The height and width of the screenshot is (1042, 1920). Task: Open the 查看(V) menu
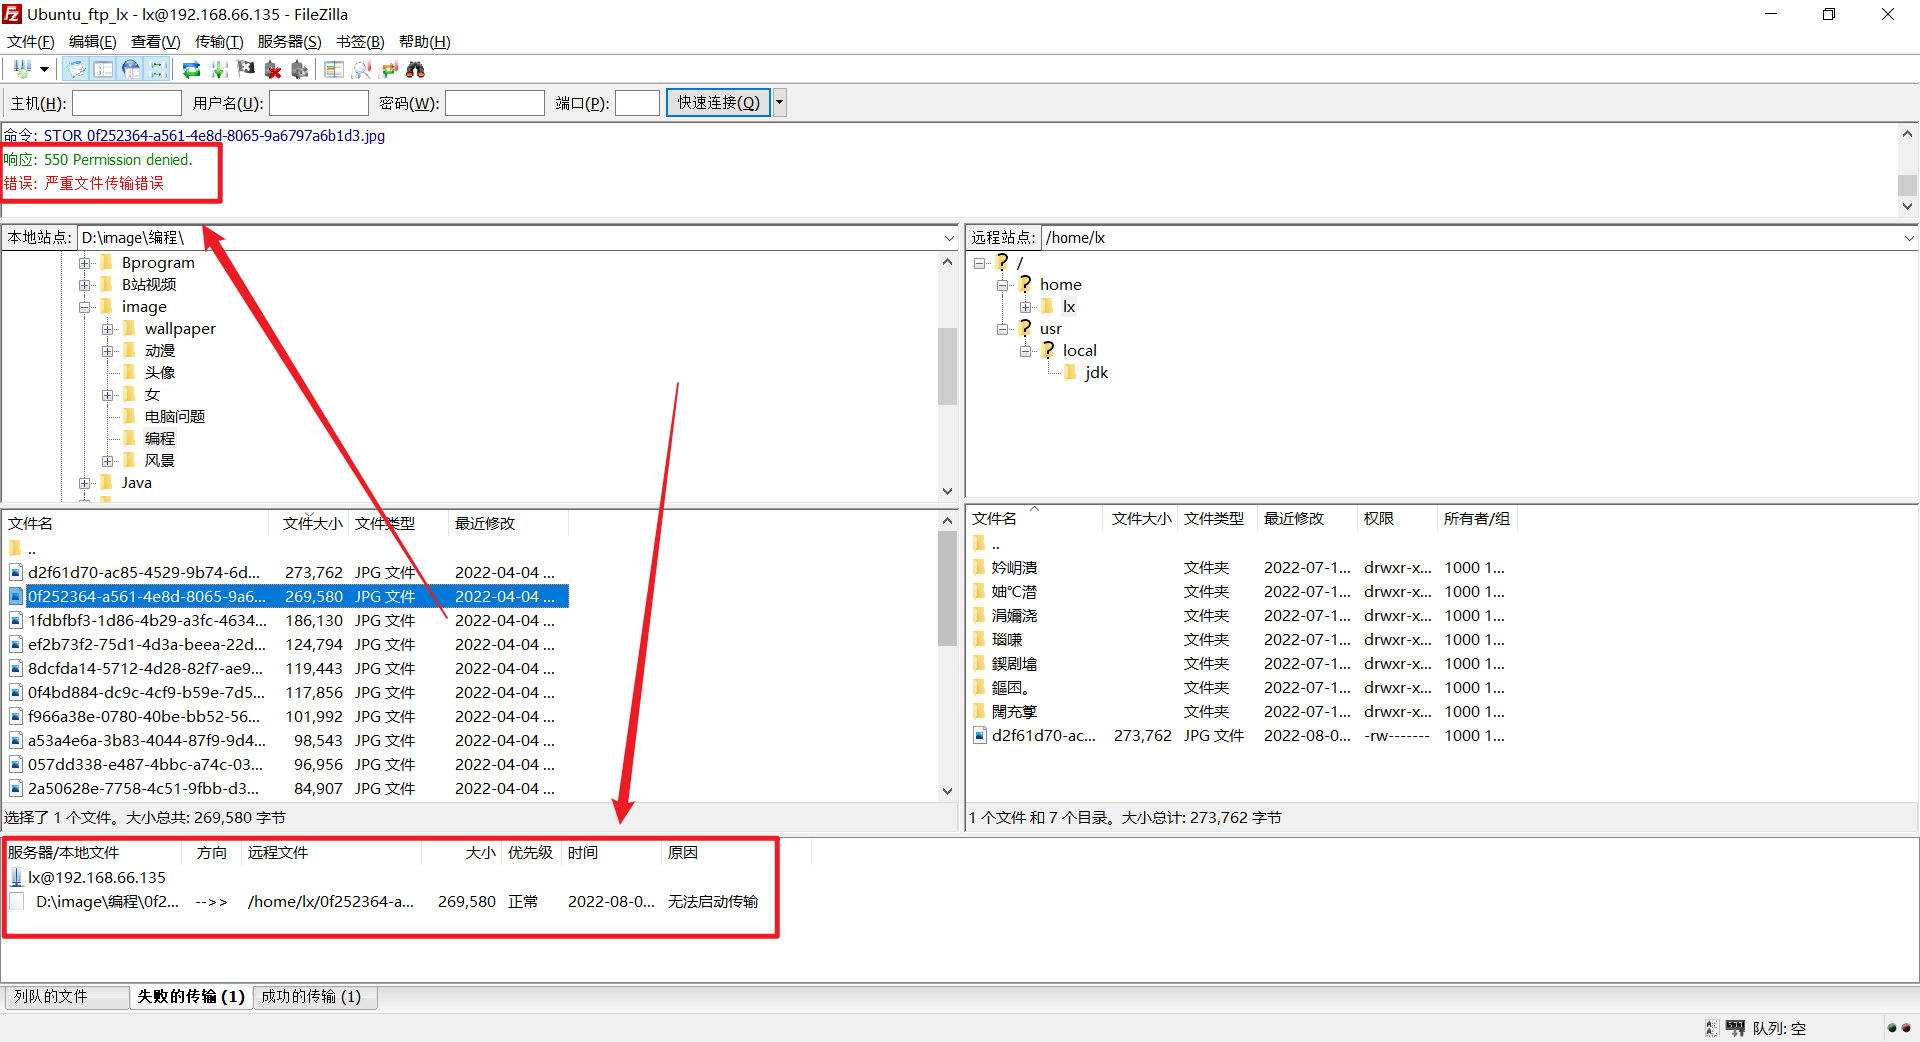click(156, 42)
